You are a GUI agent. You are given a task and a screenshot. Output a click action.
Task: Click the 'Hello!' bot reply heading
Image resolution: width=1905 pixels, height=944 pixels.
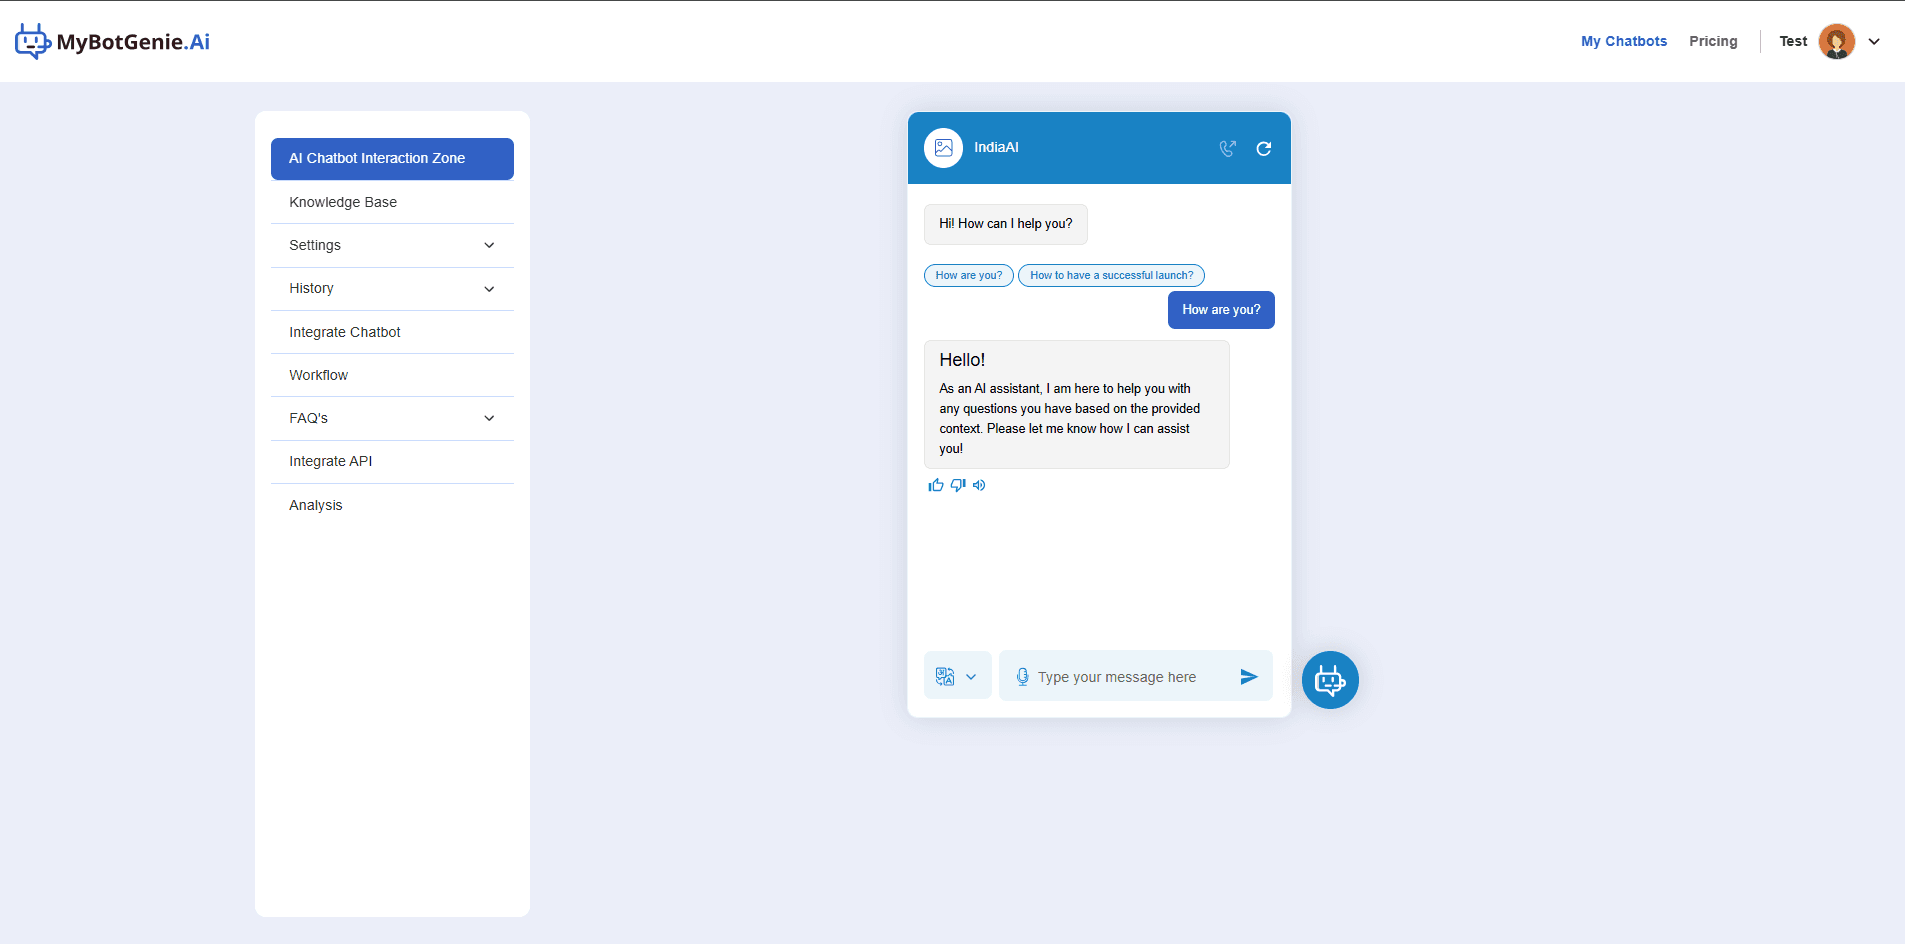pos(962,360)
